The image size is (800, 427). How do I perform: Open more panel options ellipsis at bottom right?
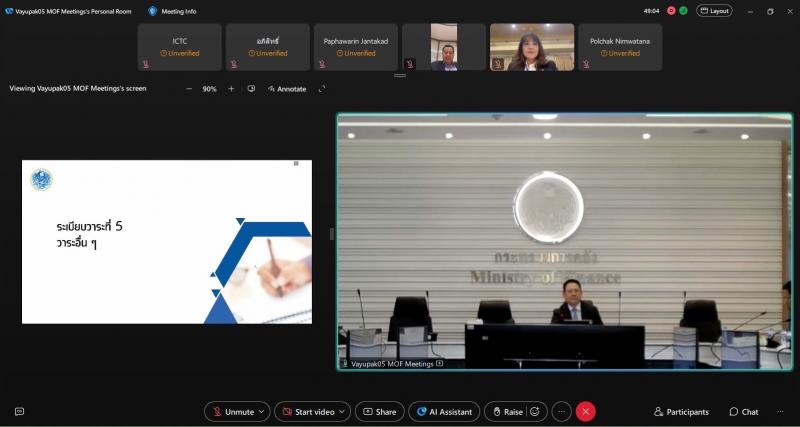tap(780, 412)
